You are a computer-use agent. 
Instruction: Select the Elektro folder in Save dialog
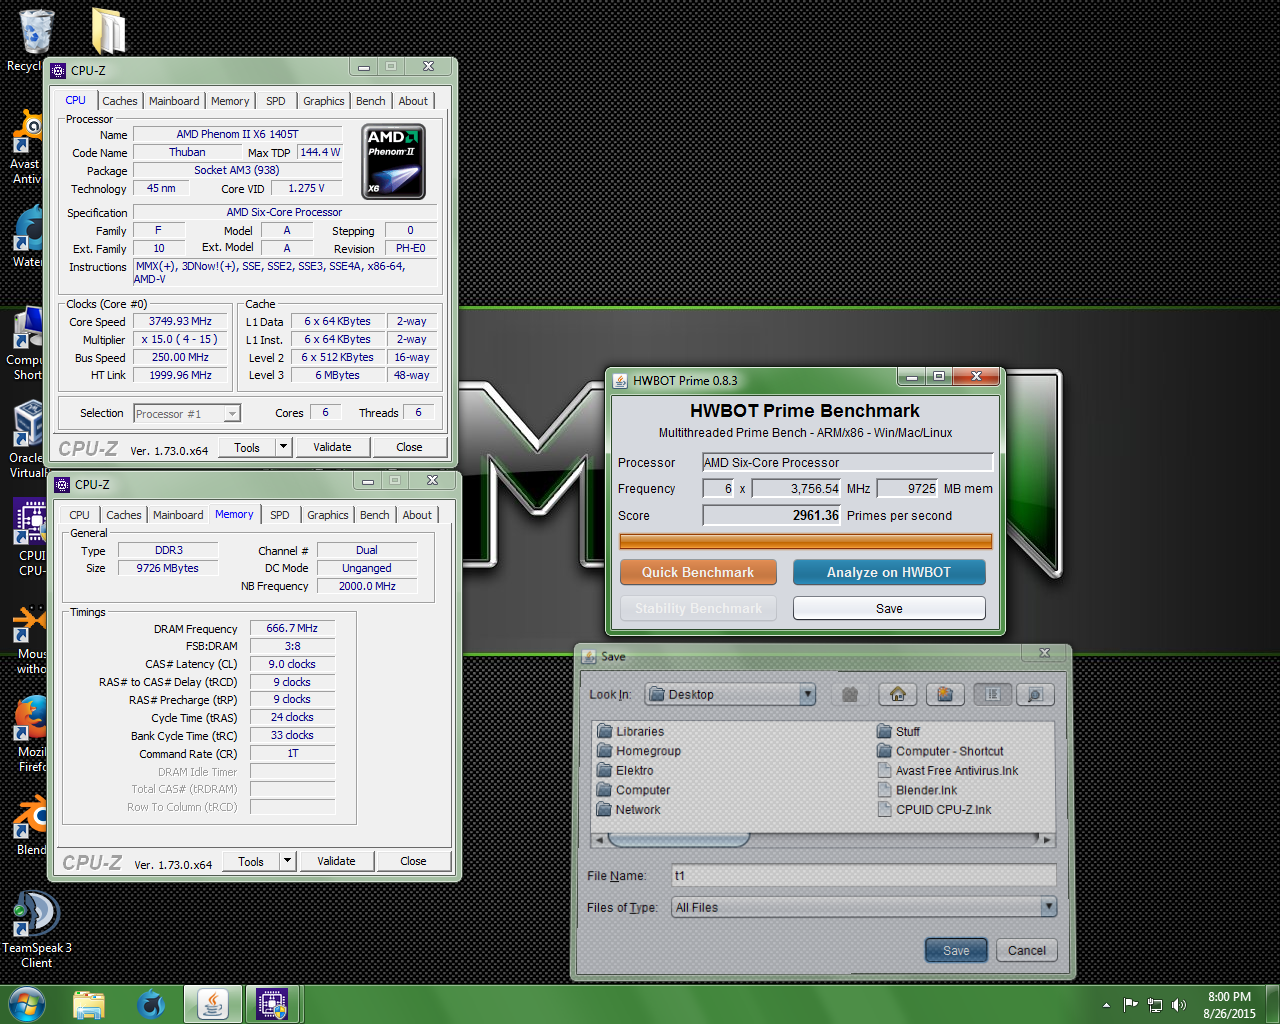tap(625, 770)
